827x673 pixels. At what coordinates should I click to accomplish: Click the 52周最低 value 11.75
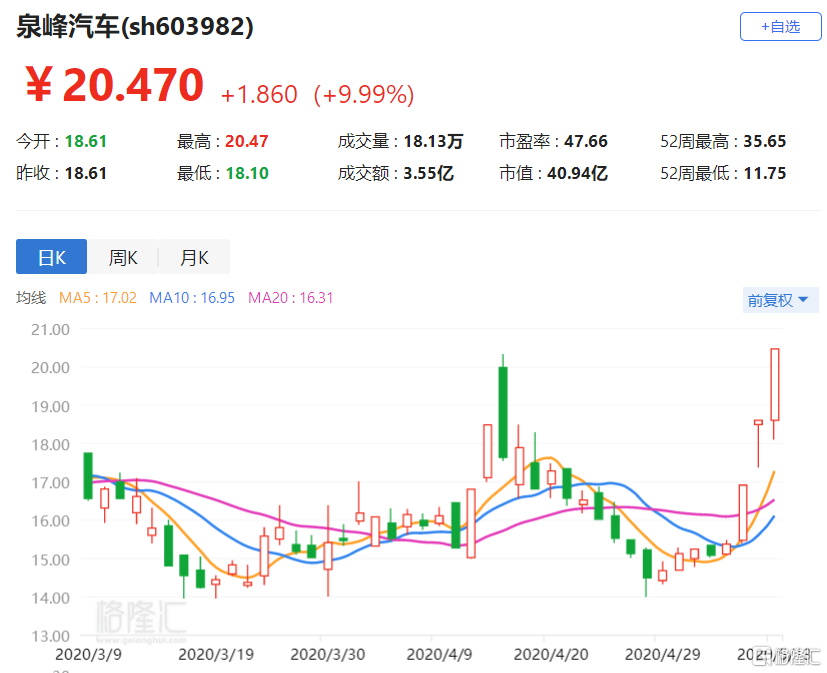click(x=765, y=173)
